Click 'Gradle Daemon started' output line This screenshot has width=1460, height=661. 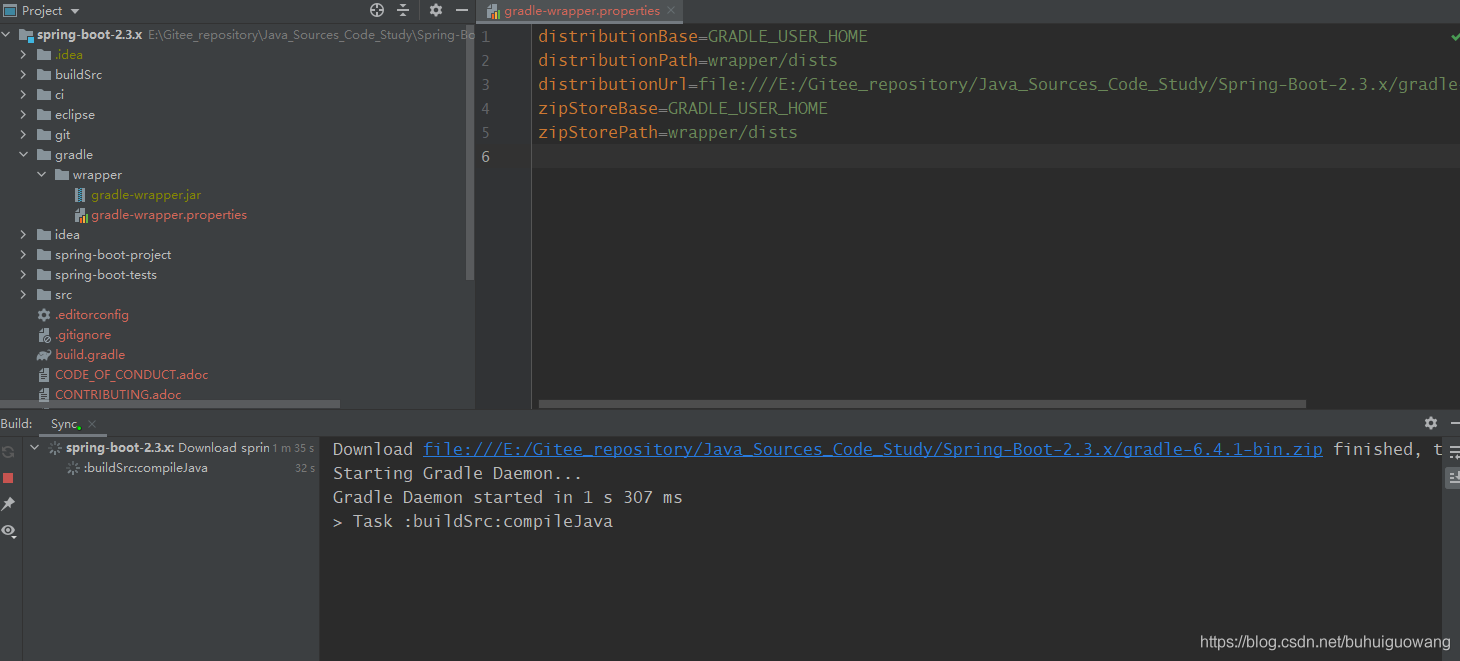(x=508, y=497)
